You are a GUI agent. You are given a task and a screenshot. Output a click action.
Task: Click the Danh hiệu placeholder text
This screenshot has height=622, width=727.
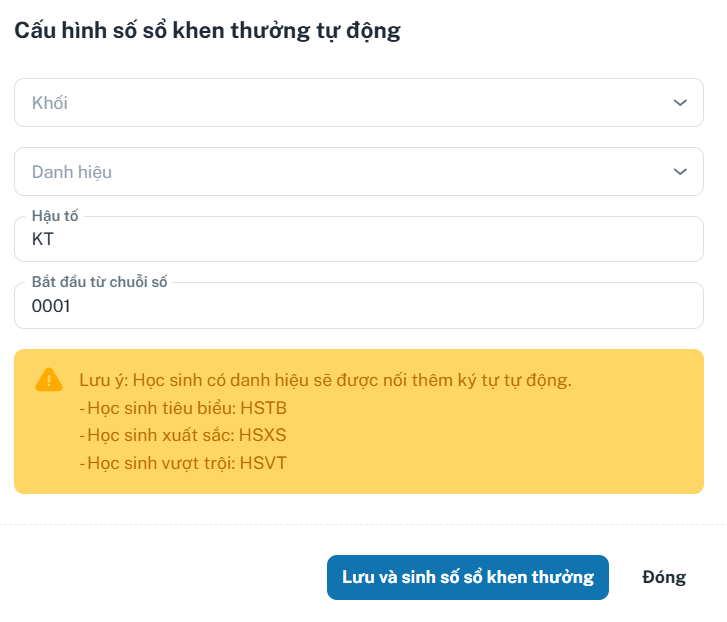[x=72, y=172]
